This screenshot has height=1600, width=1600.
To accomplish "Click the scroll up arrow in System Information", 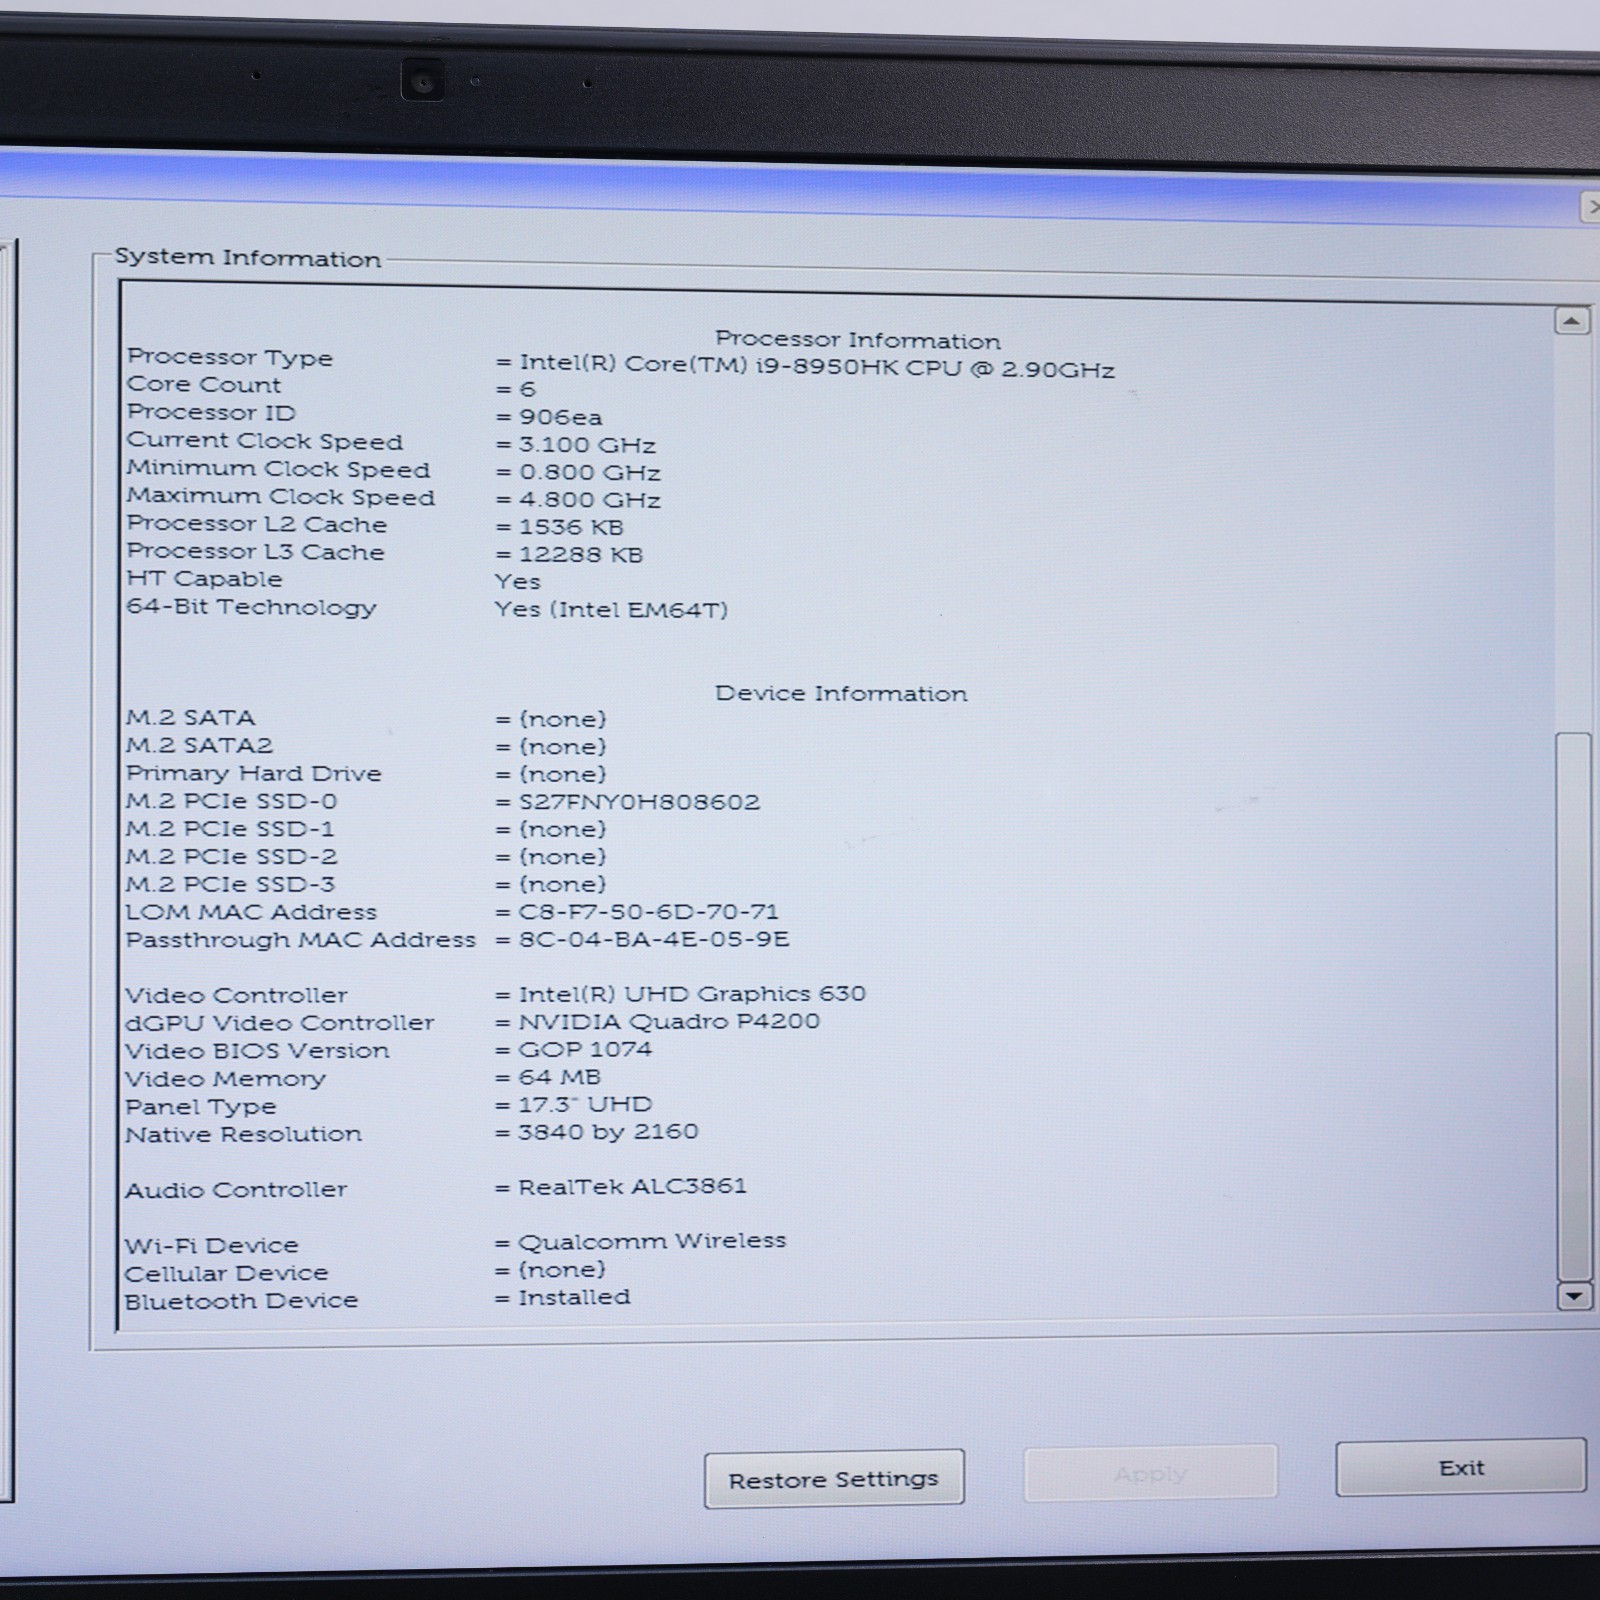I will 1572,321.
